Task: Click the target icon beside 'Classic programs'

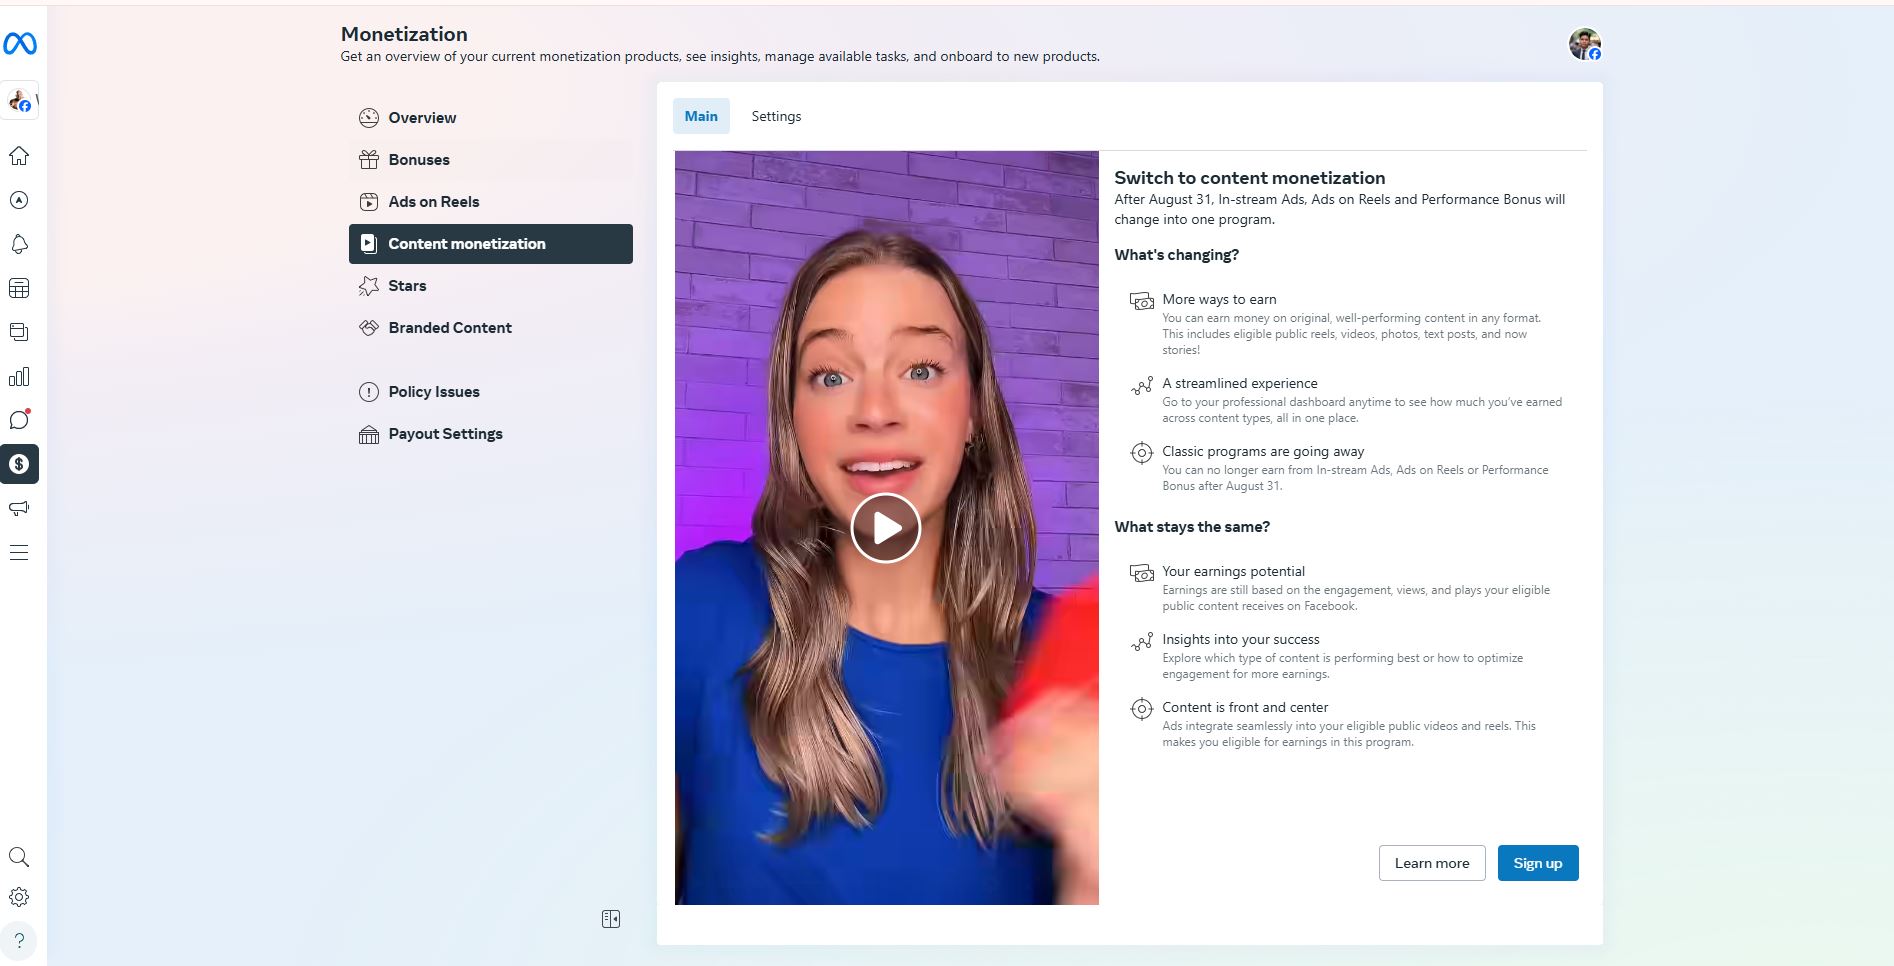Action: (1142, 453)
